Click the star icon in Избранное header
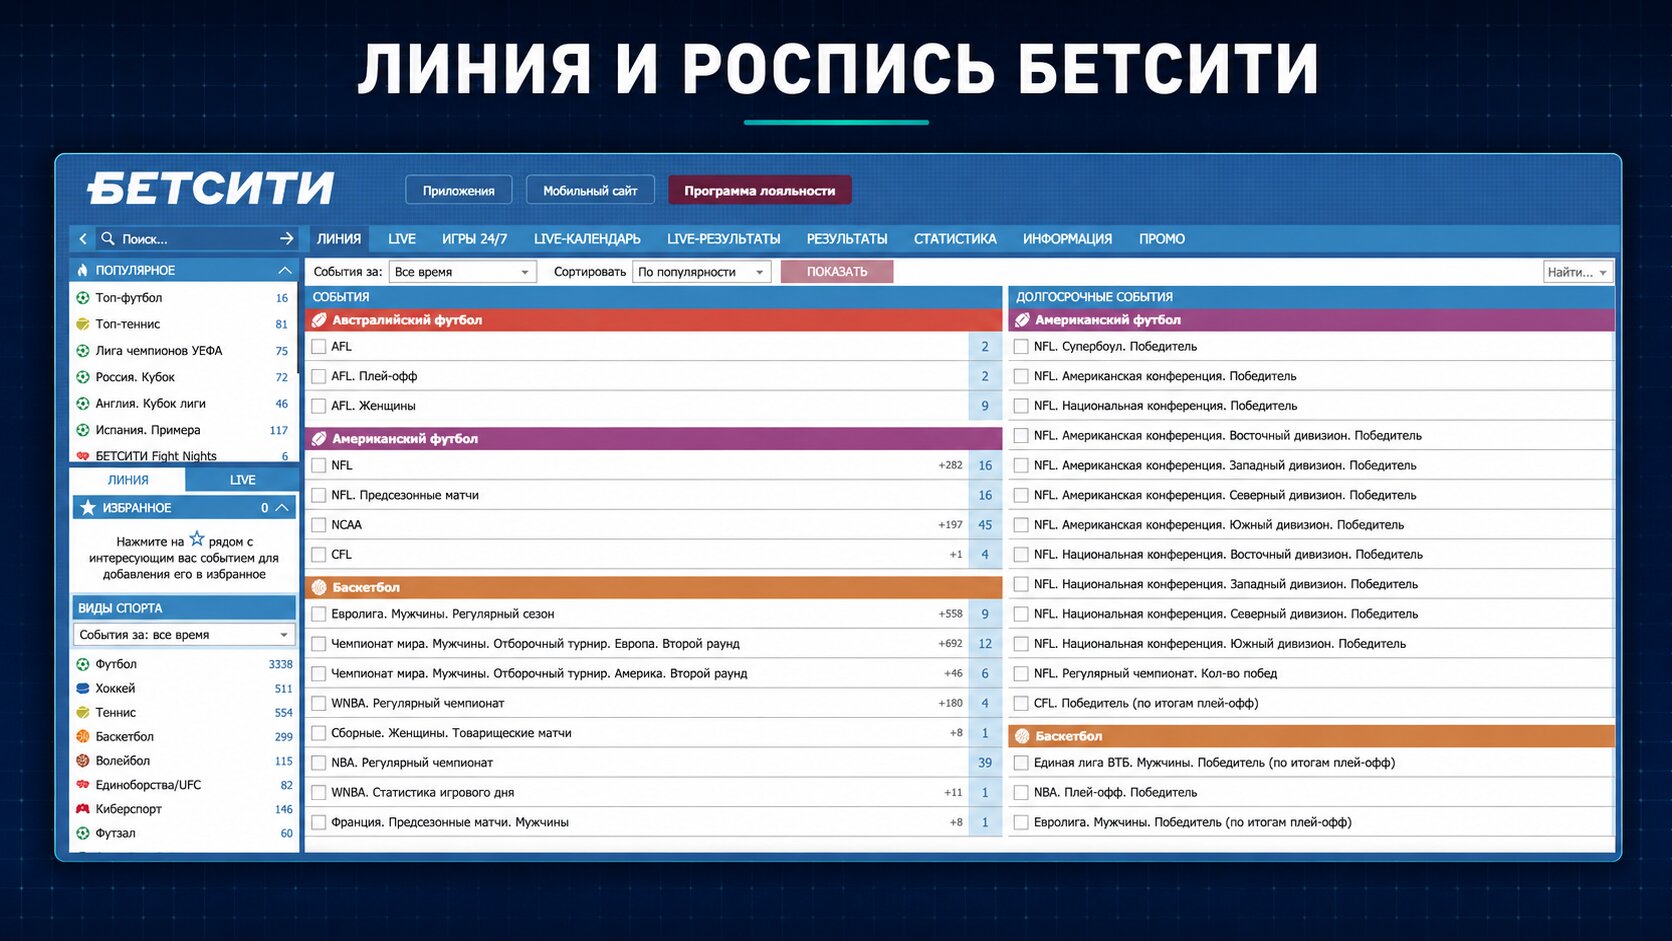The image size is (1672, 941). (88, 508)
